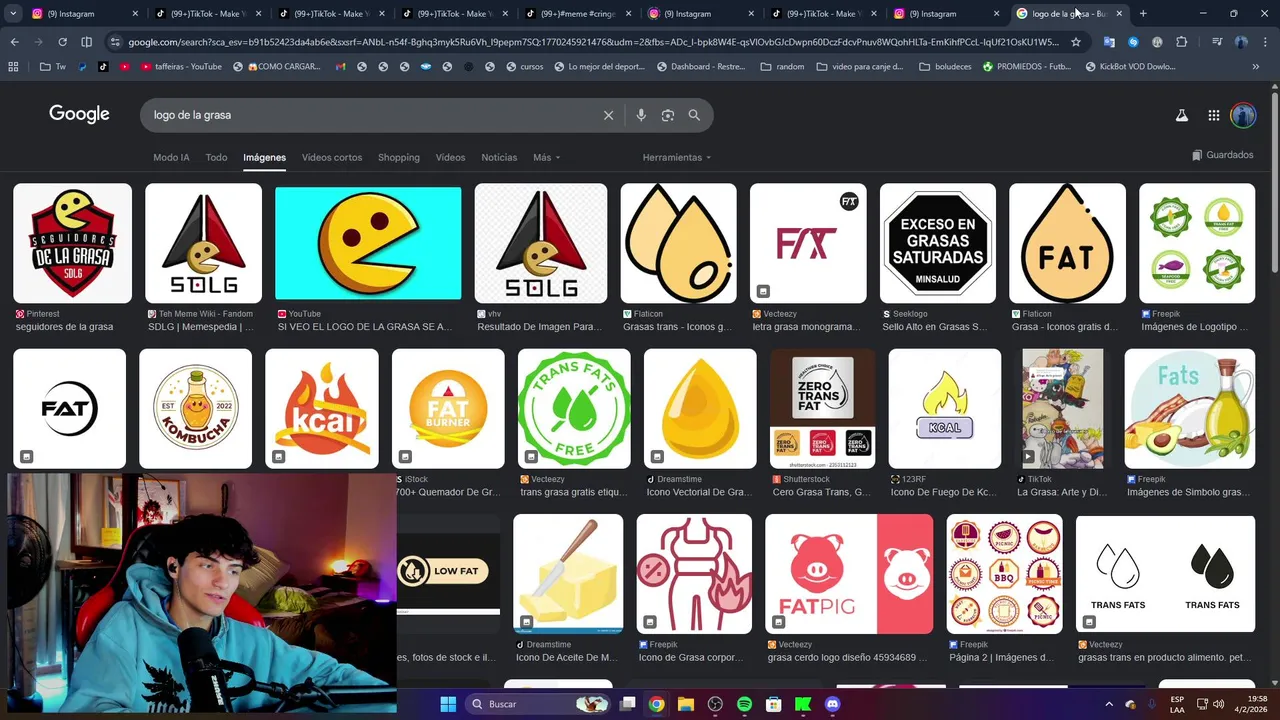Open the Dashboard - Restre... bookmark
The height and width of the screenshot is (720, 1280).
click(x=701, y=66)
